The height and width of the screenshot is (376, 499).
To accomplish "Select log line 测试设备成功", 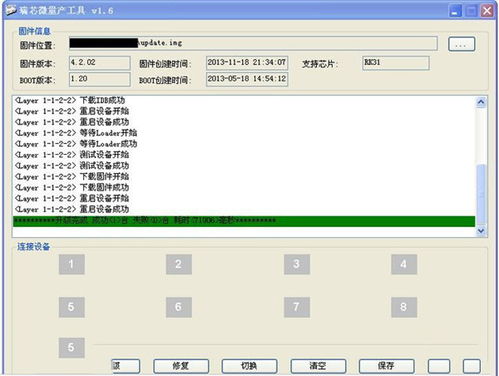I will [x=72, y=166].
